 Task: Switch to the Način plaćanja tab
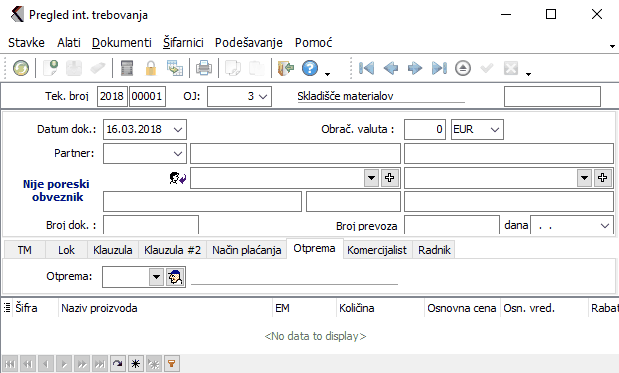[x=247, y=250]
